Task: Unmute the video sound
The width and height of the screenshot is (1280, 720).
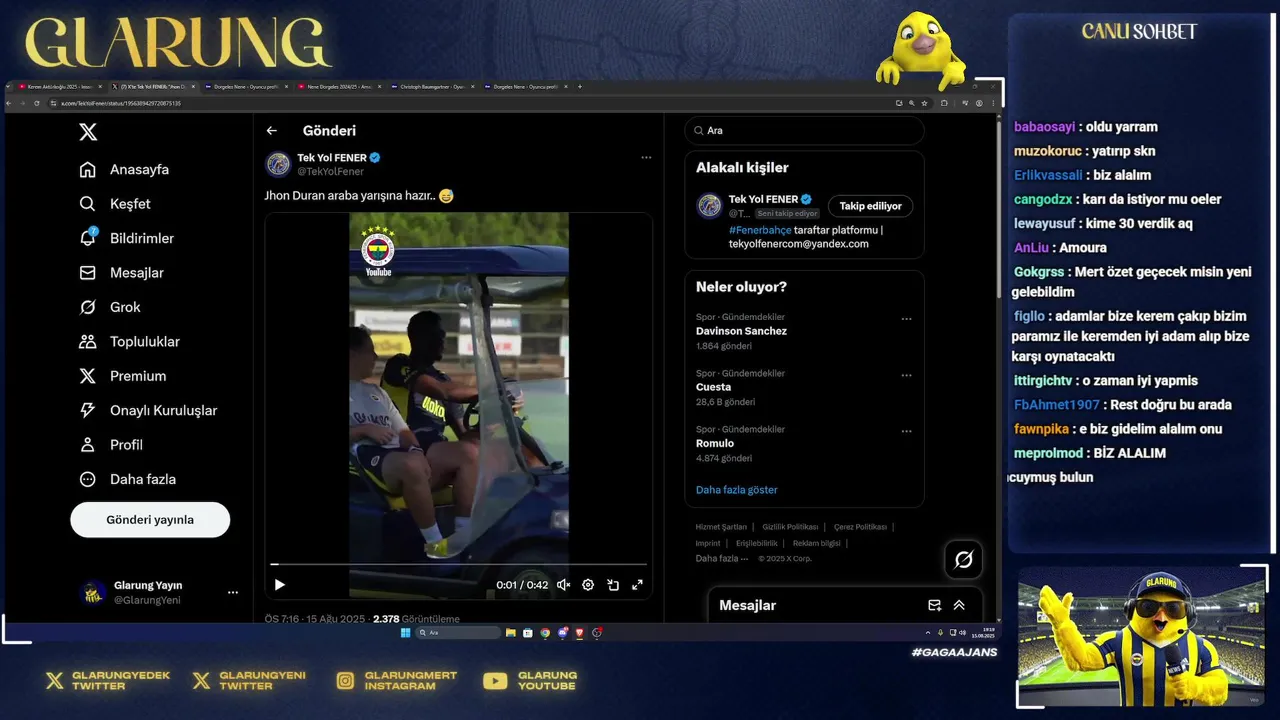Action: [563, 585]
